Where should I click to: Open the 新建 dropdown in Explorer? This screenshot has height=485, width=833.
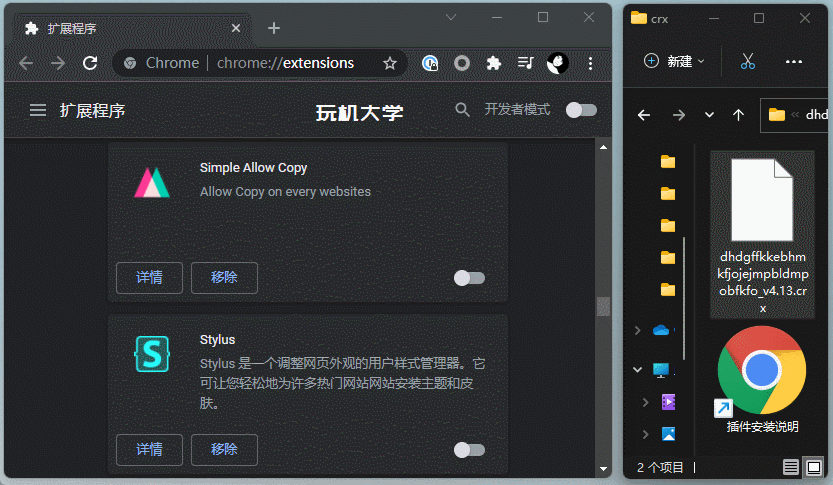(674, 62)
